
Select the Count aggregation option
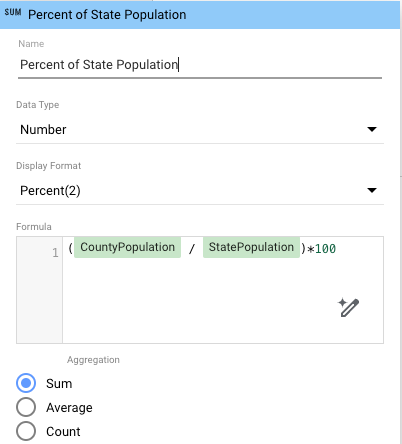coord(26,431)
